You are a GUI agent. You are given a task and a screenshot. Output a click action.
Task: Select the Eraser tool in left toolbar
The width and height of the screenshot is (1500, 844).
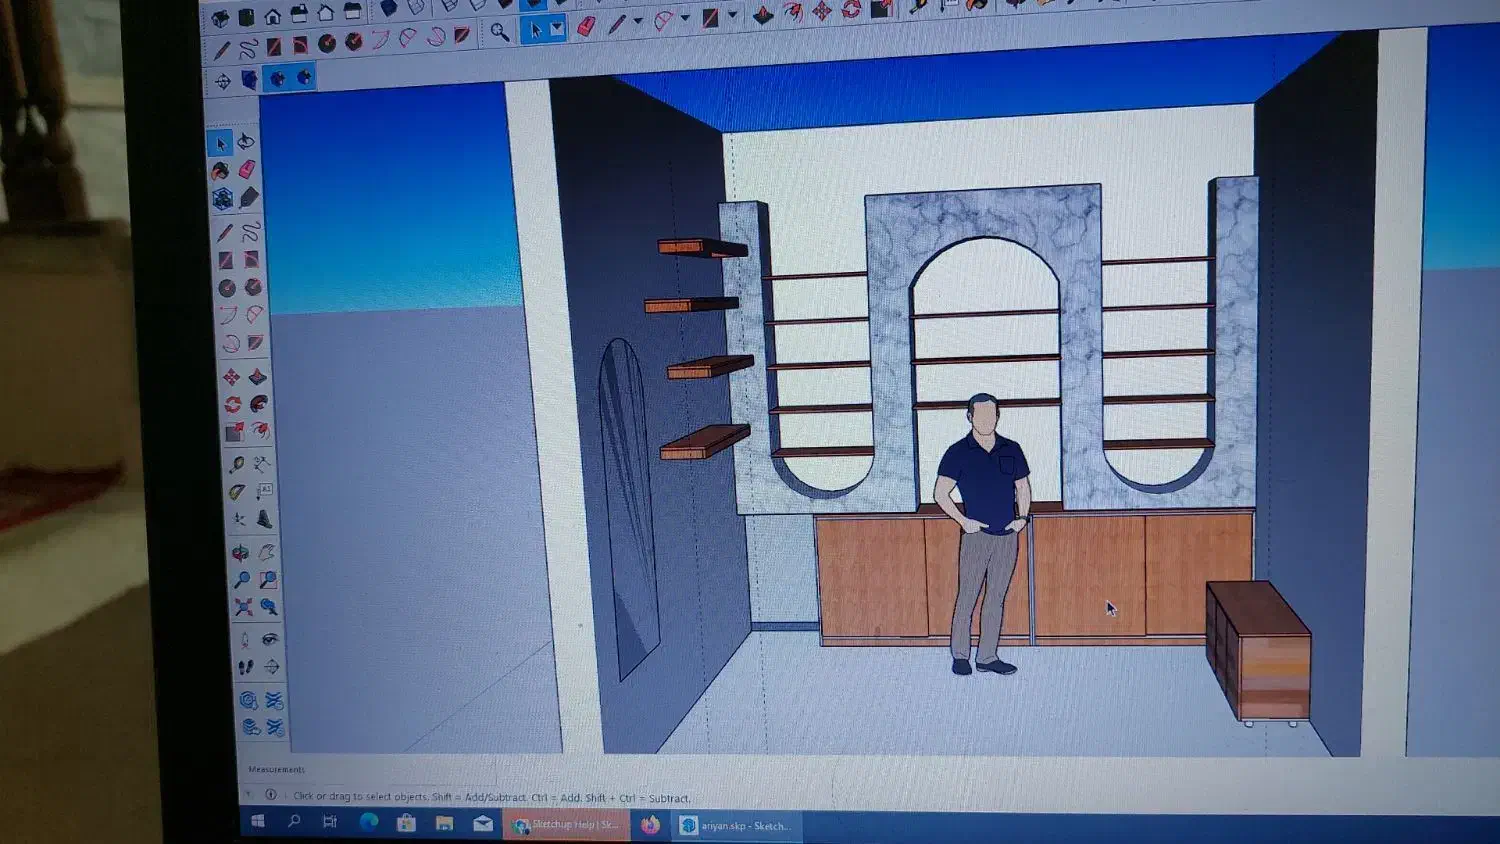click(x=247, y=170)
